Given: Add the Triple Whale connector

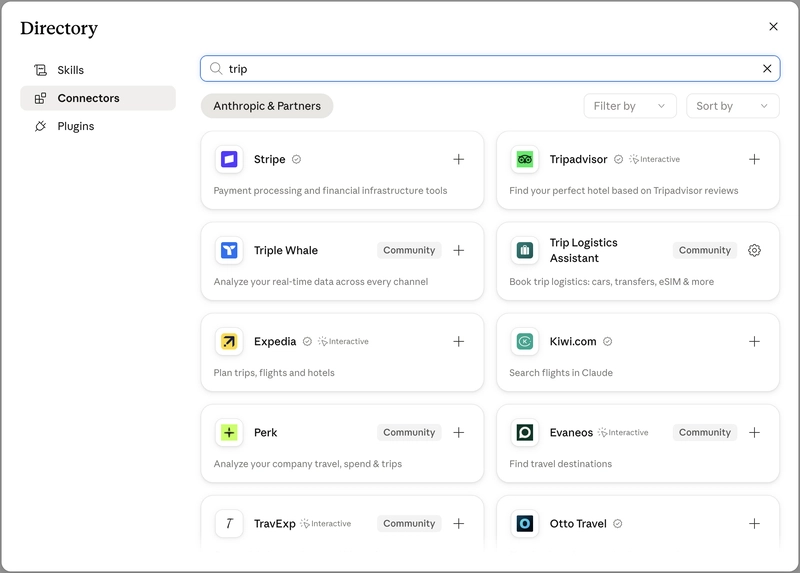Looking at the screenshot, I should 459,250.
